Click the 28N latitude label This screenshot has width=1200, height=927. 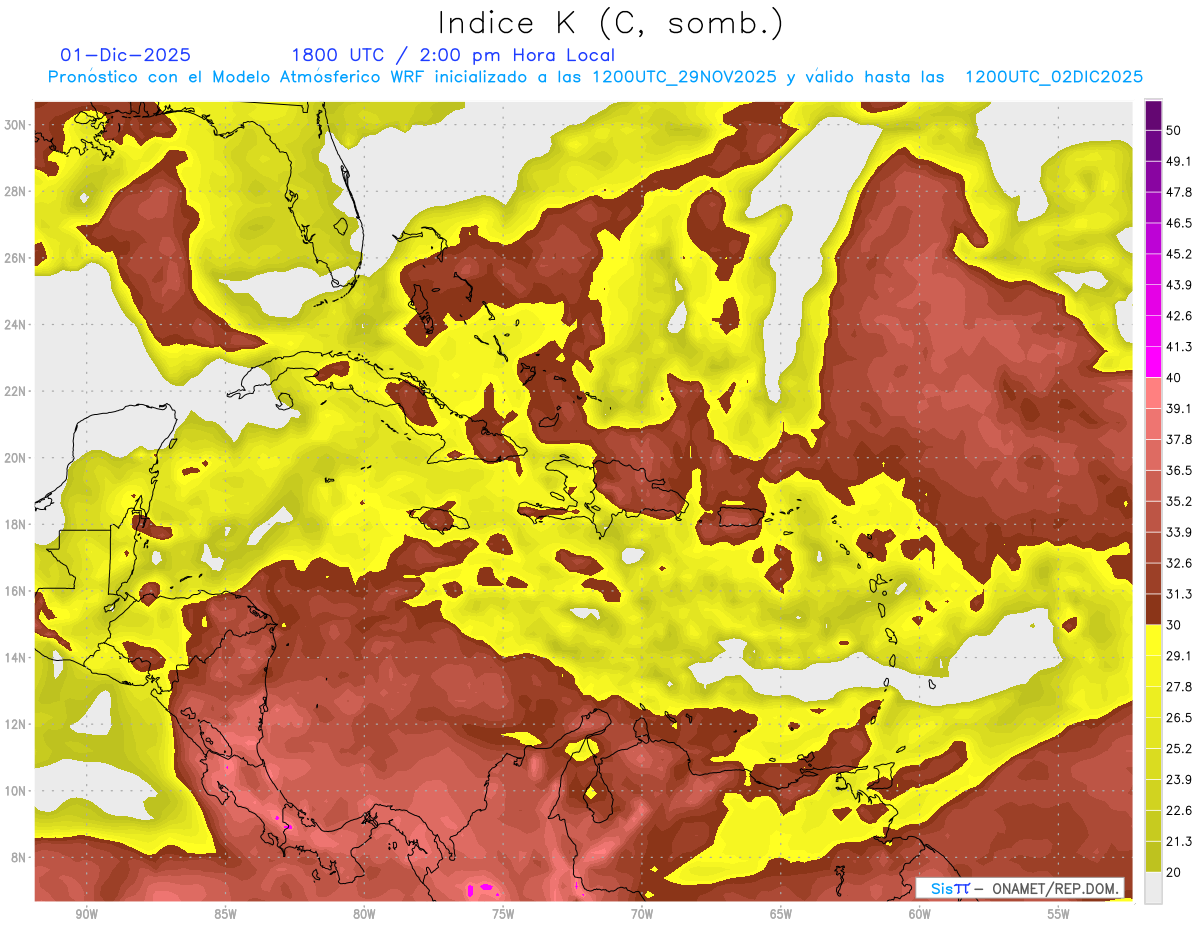15,191
